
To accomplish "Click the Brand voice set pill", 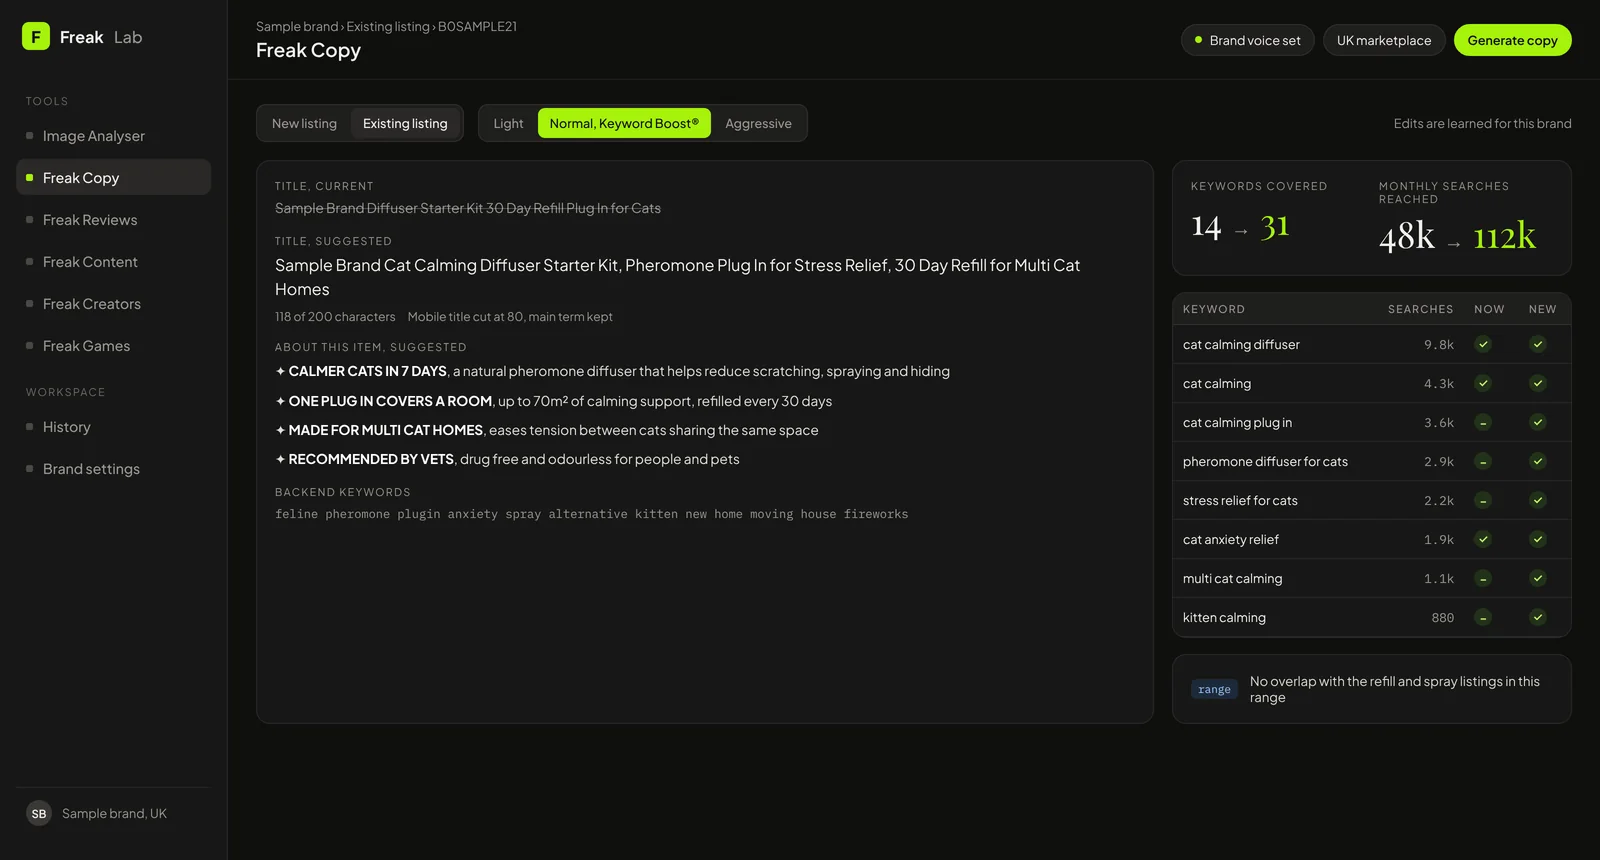I will tap(1247, 40).
